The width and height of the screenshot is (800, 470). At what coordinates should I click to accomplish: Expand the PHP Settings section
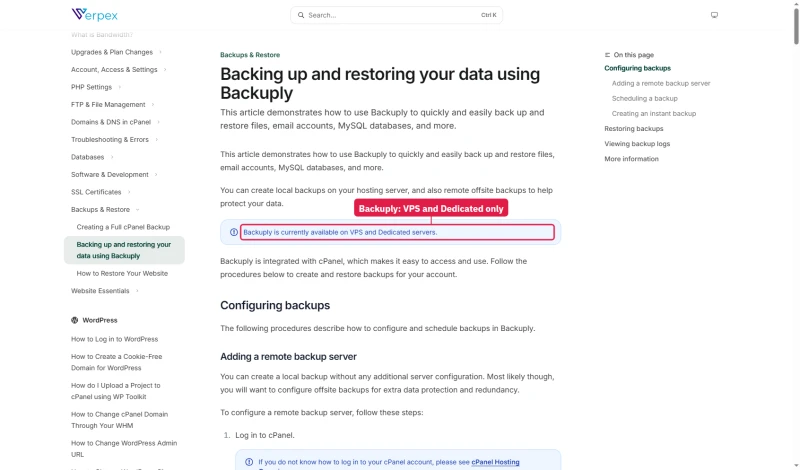point(96,87)
